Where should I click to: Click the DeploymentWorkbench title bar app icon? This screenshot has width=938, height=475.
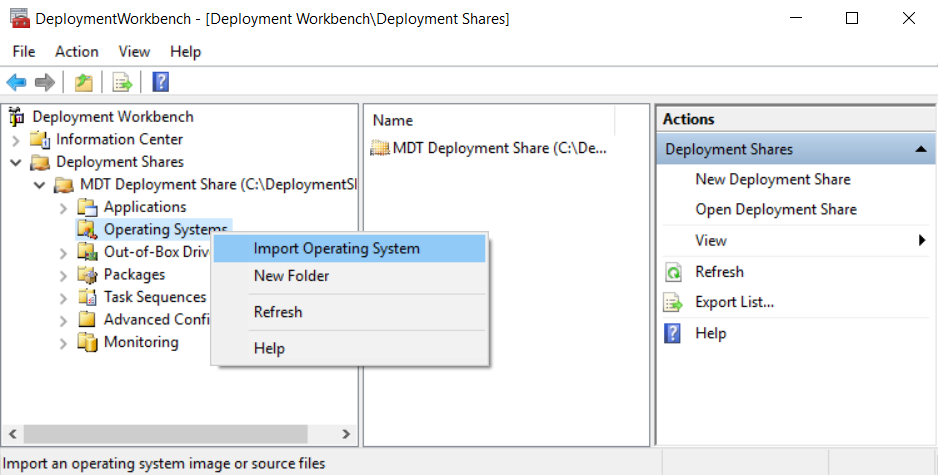click(x=20, y=19)
